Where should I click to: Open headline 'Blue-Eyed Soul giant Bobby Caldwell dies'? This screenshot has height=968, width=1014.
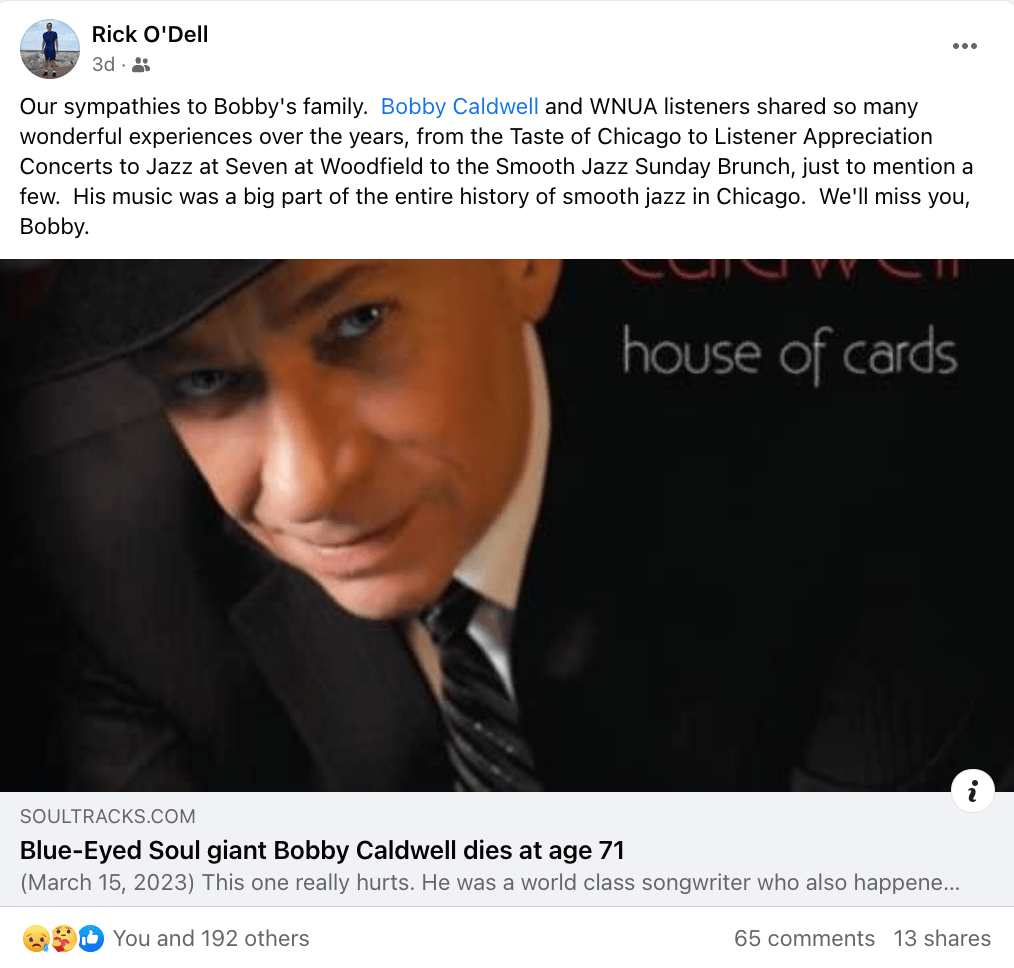pyautogui.click(x=322, y=850)
